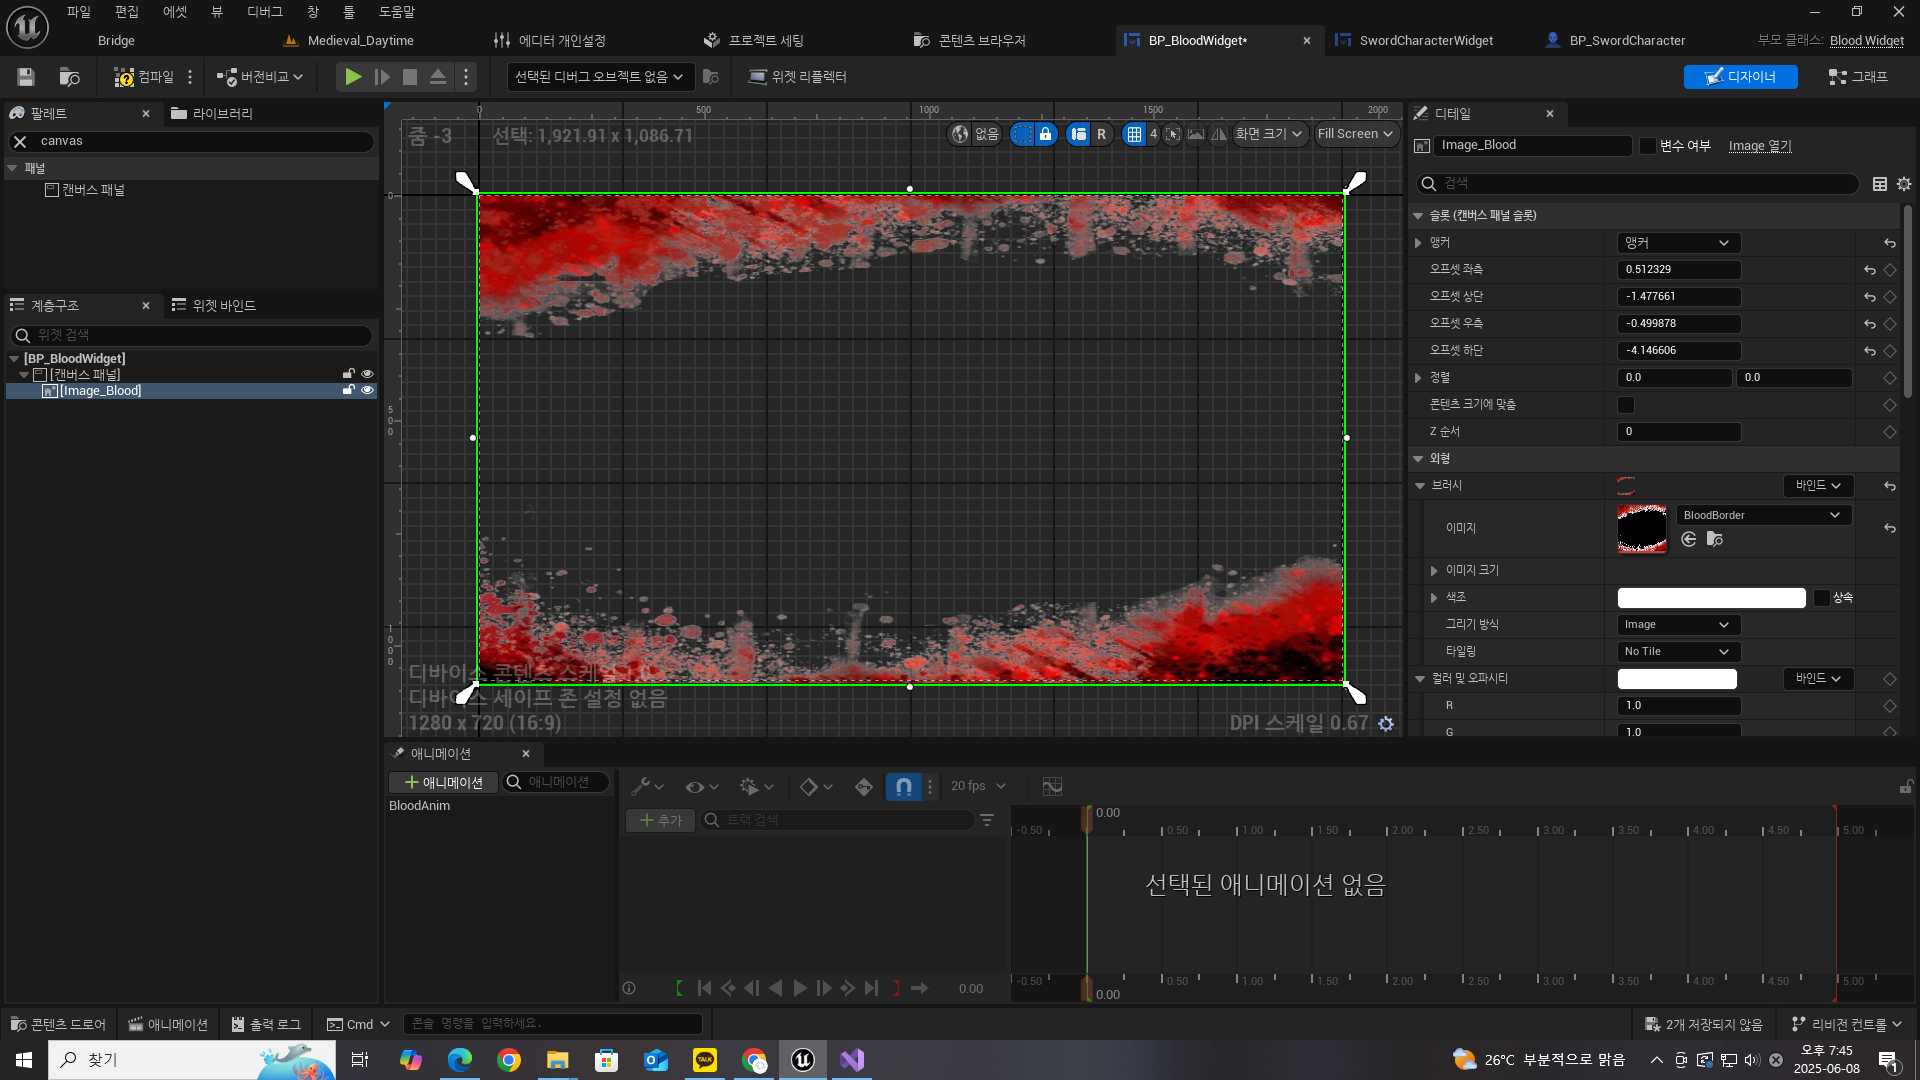Toggle the timeline snapping magnet icon
This screenshot has height=1080, width=1920.
903,787
